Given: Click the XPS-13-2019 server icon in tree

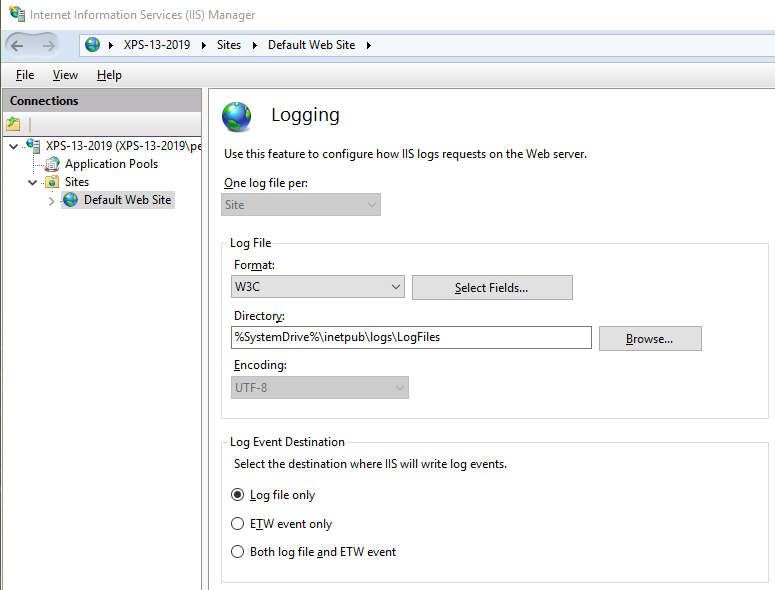Looking at the screenshot, I should coord(33,146).
